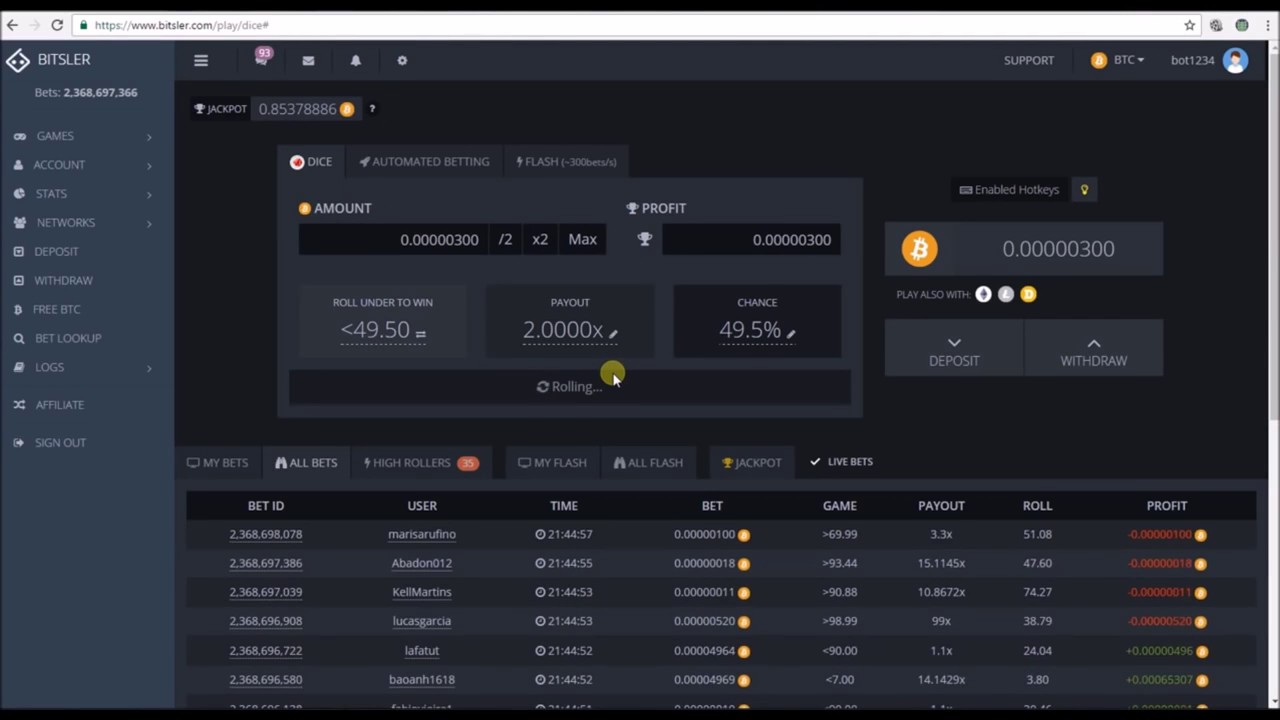Swap roll under/over toggle icon

click(x=420, y=333)
